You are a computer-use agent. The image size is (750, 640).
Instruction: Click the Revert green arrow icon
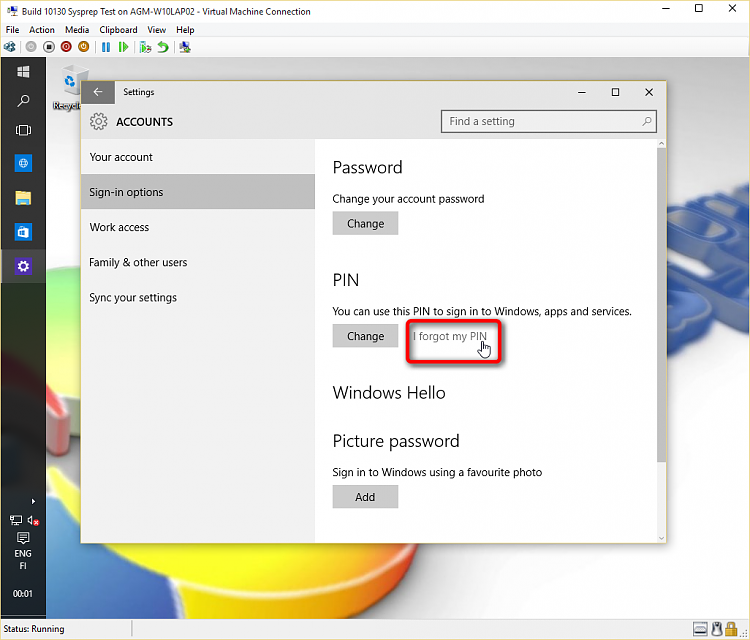[x=163, y=47]
